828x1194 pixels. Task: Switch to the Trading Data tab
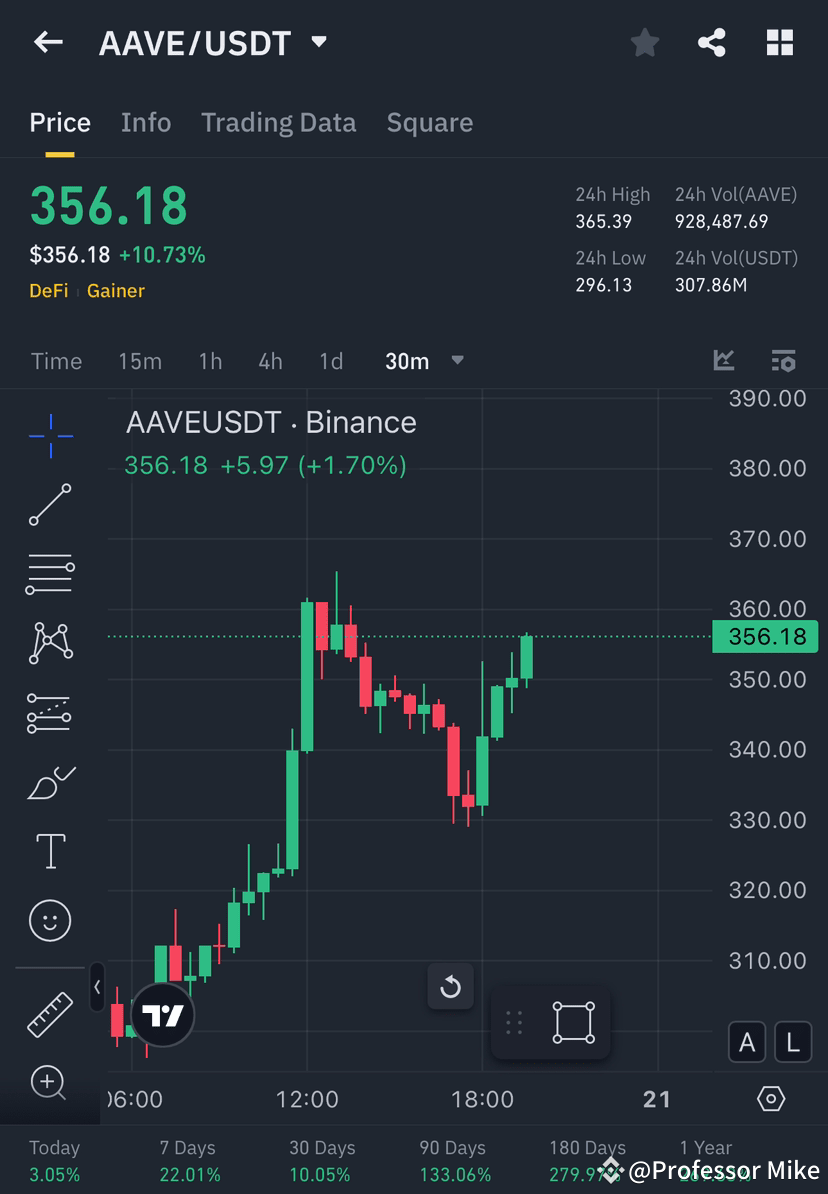(x=278, y=122)
